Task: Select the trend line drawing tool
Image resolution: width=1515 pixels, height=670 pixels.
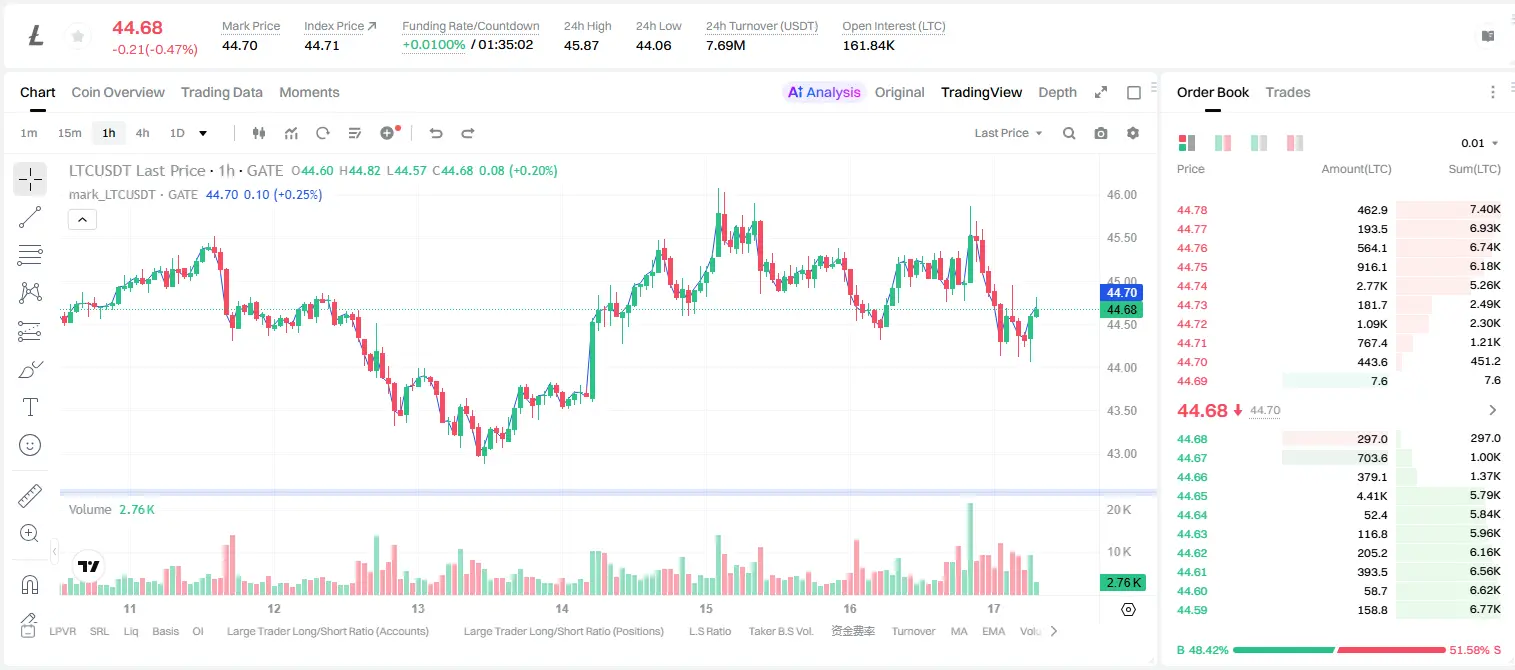Action: (30, 217)
